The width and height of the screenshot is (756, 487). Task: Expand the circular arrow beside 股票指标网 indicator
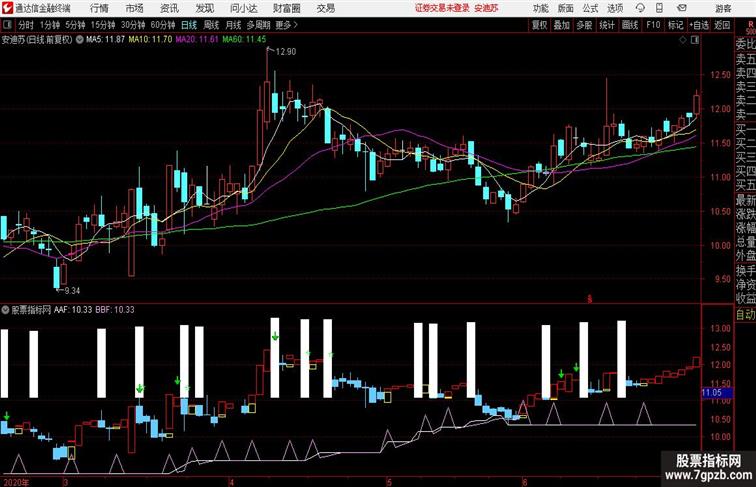[x=5, y=310]
